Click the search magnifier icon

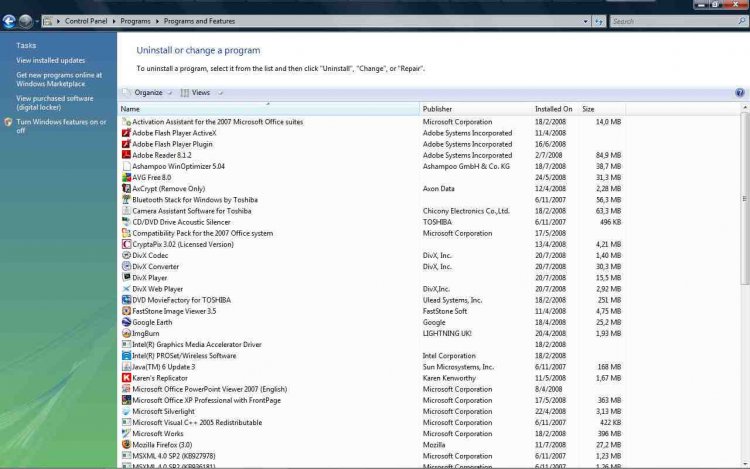tap(742, 21)
